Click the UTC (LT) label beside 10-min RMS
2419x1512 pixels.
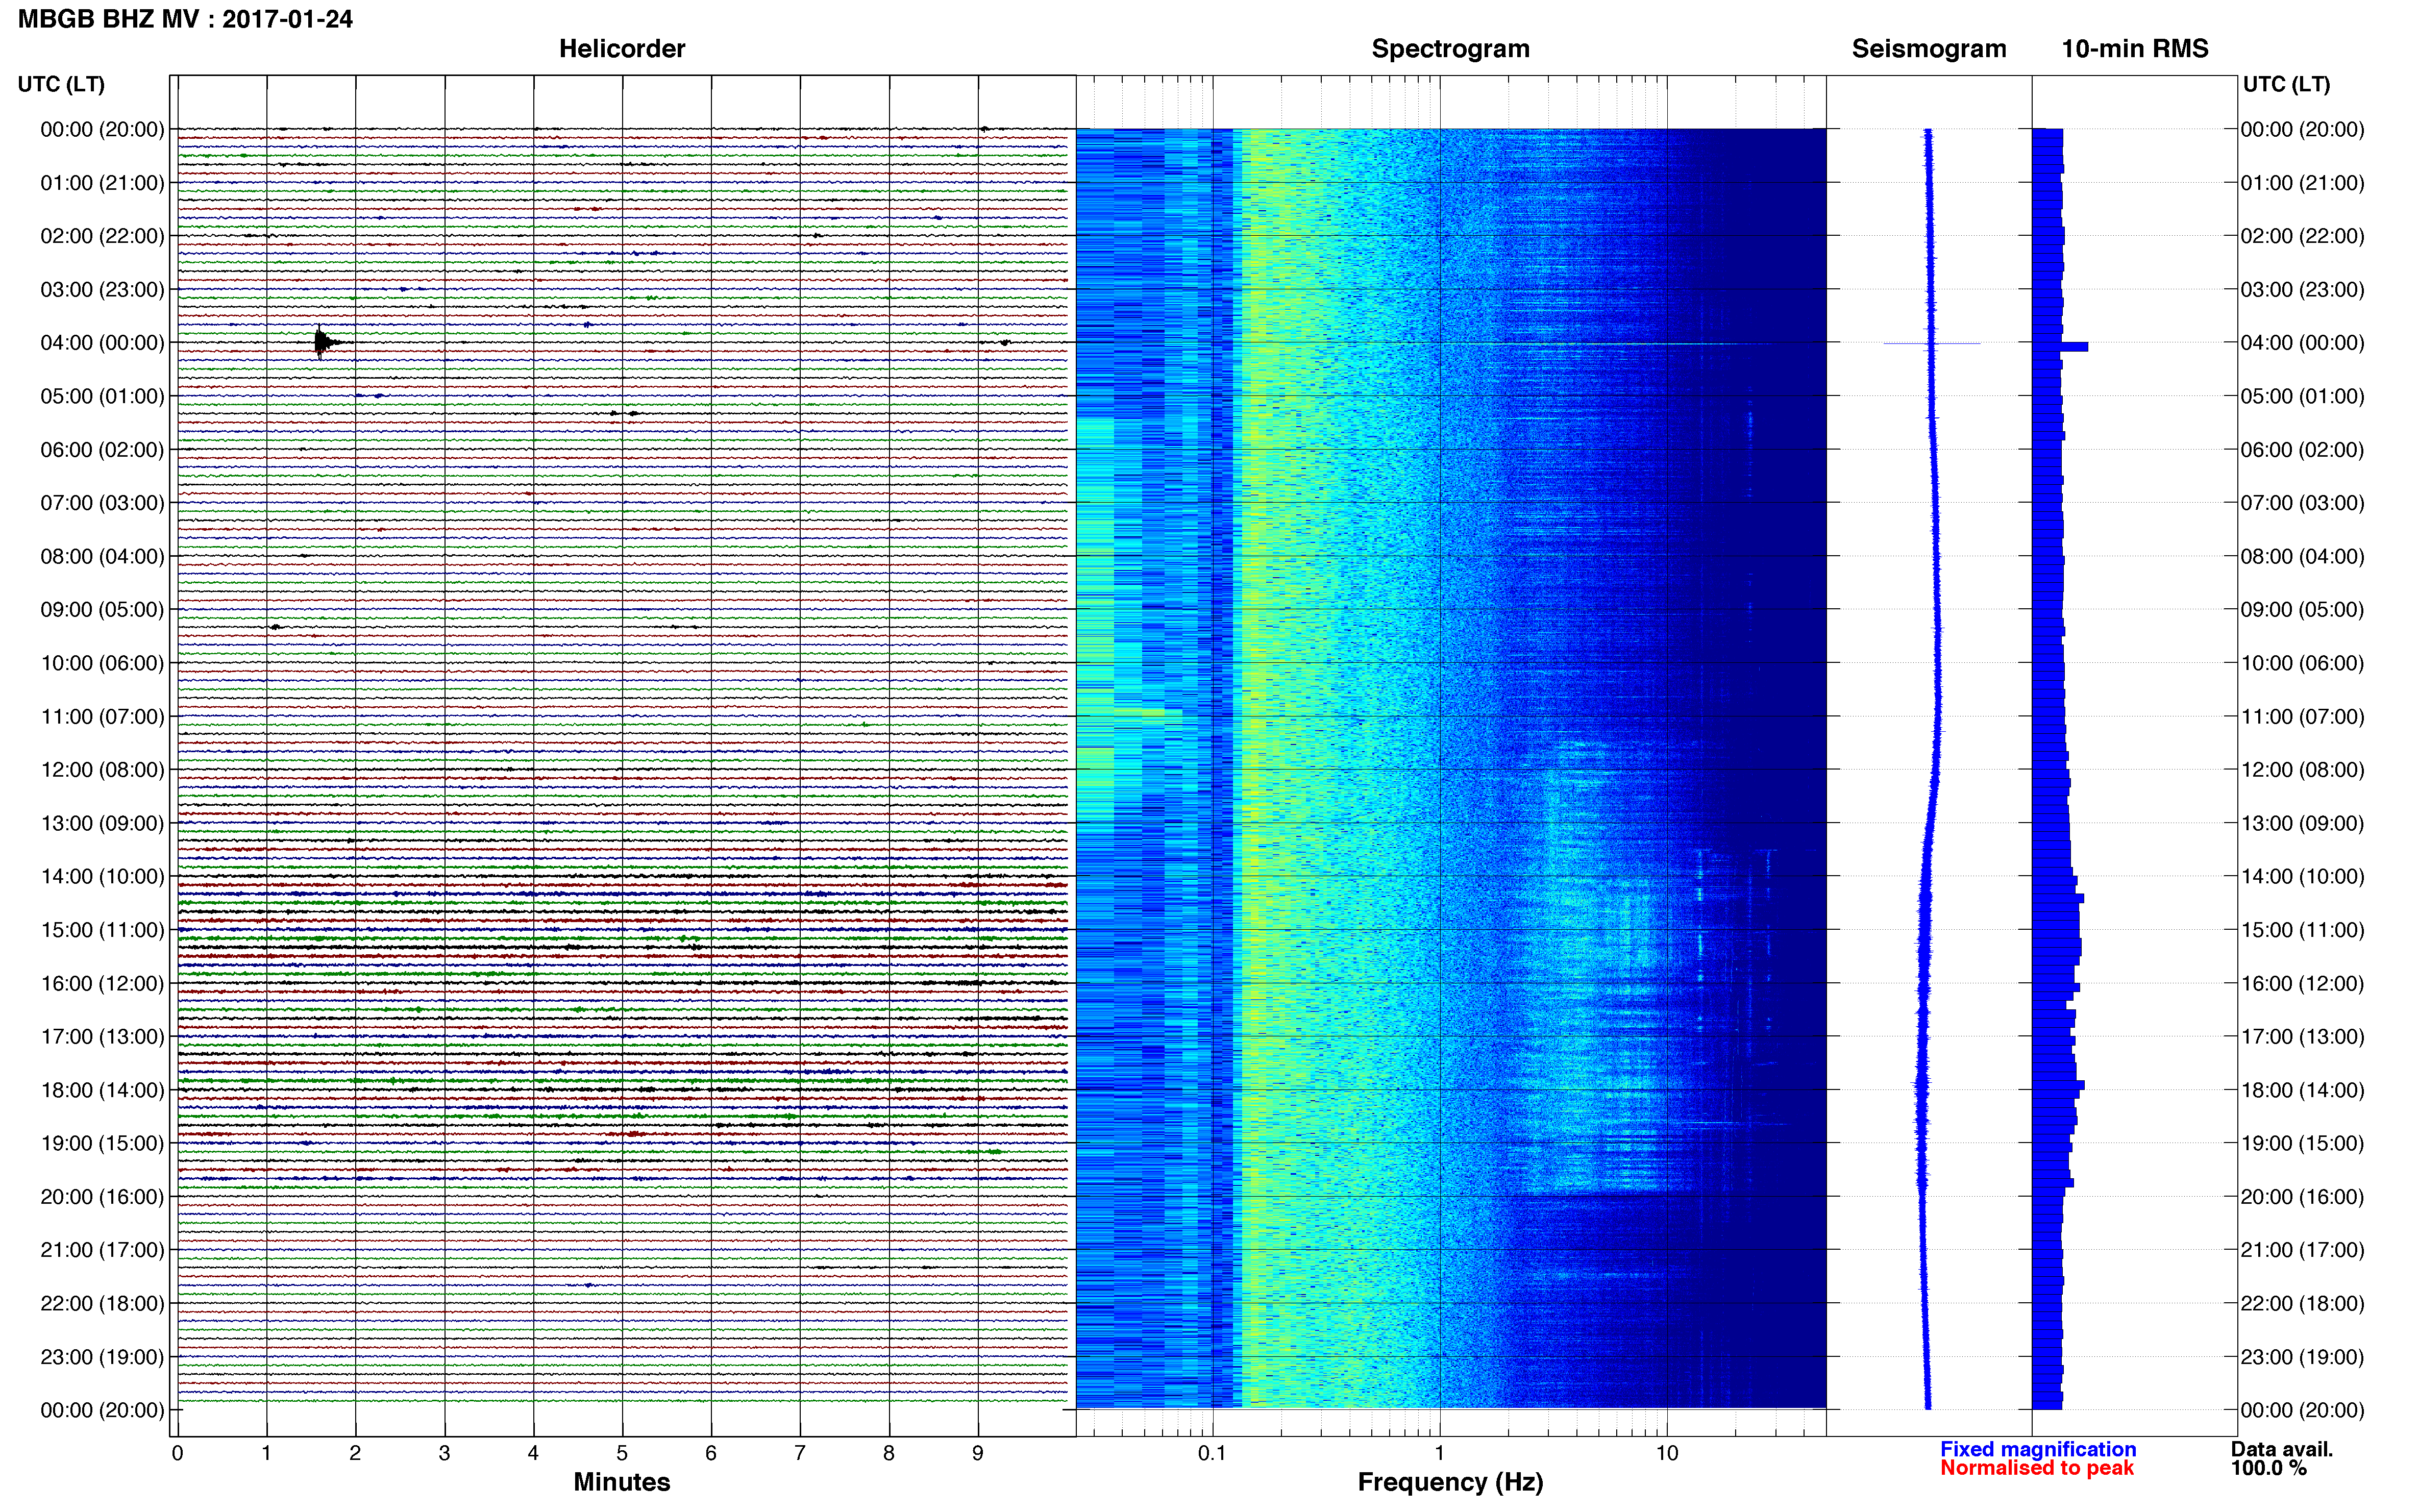click(x=2286, y=84)
